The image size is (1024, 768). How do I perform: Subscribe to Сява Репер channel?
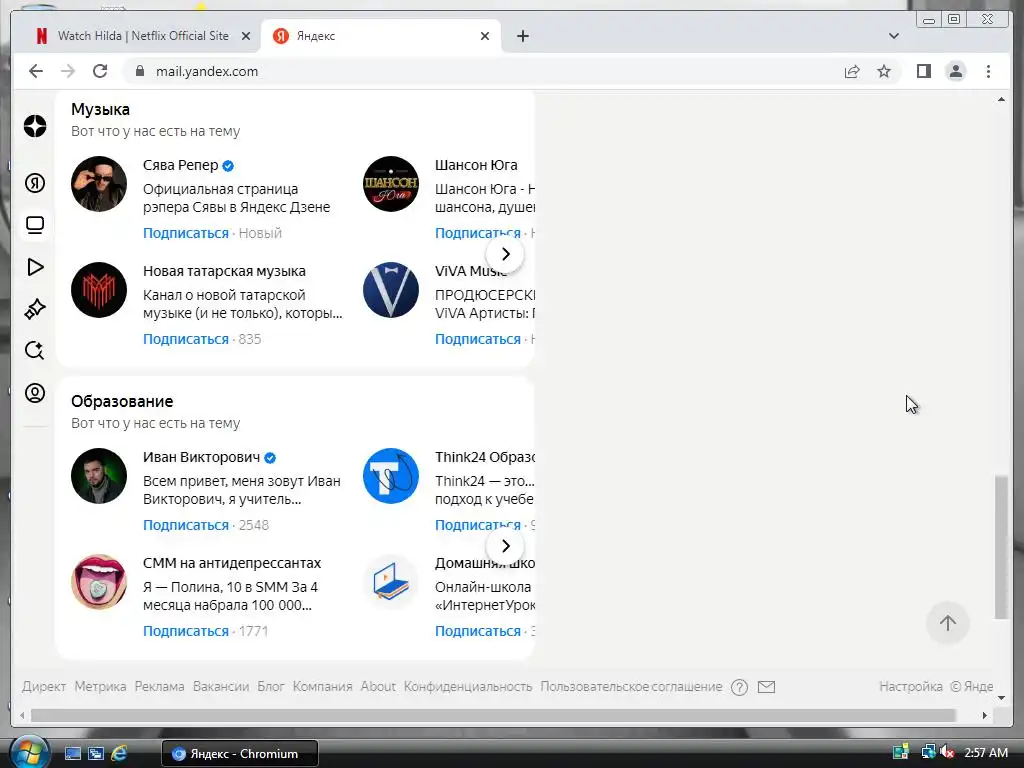185,233
